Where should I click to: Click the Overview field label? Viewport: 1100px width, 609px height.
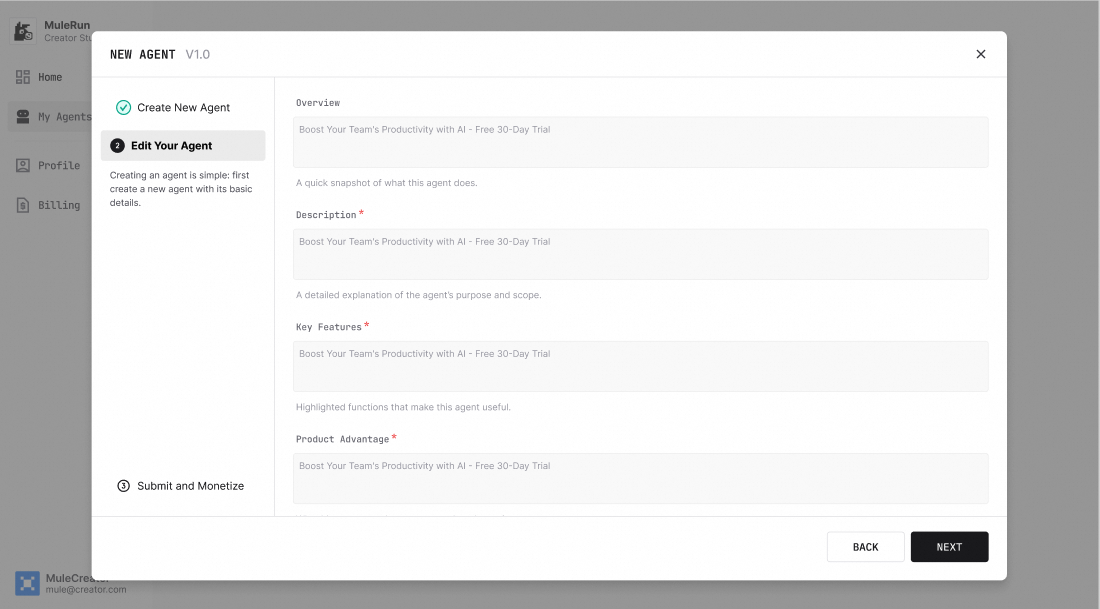pos(318,102)
